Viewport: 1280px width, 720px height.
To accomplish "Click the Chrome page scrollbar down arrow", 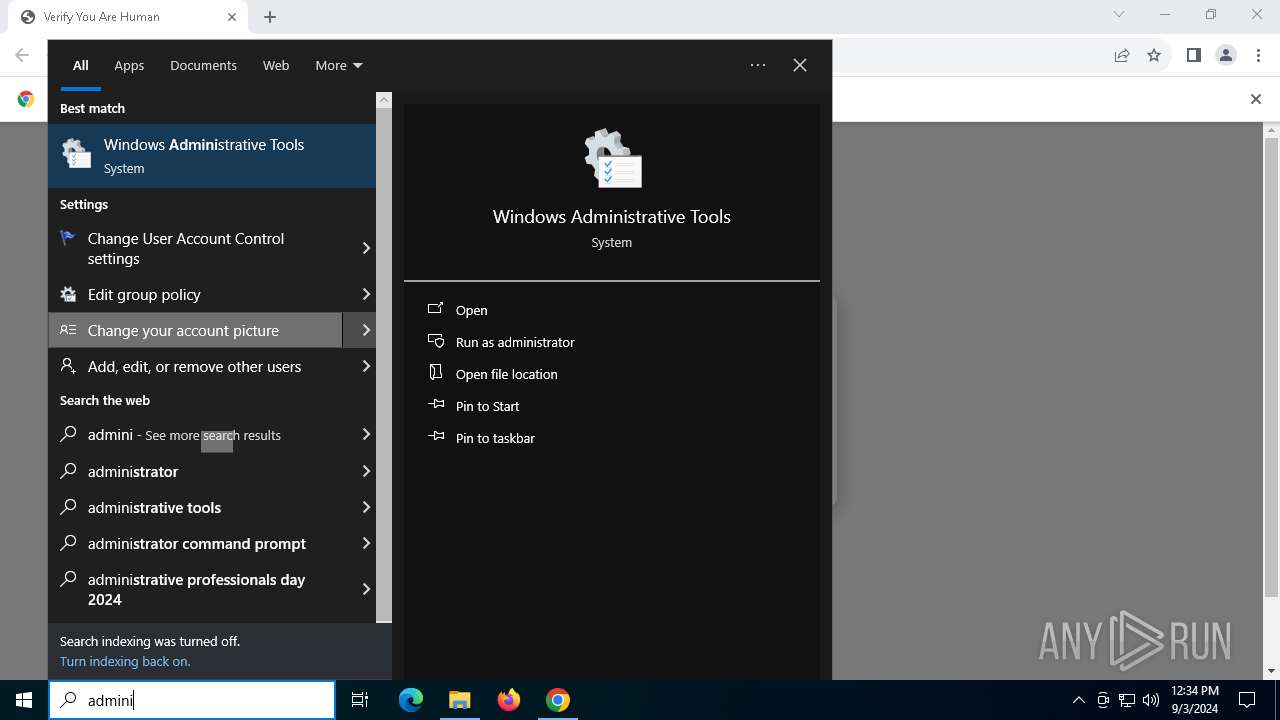I will pyautogui.click(x=1272, y=671).
